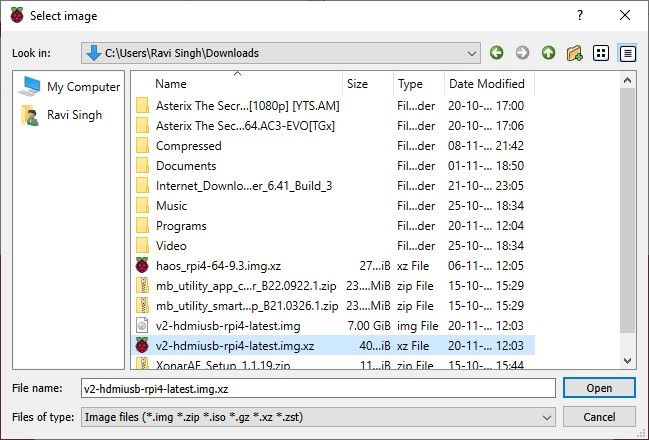Select the Compressed folder name
This screenshot has height=440, width=649.
(x=188, y=146)
